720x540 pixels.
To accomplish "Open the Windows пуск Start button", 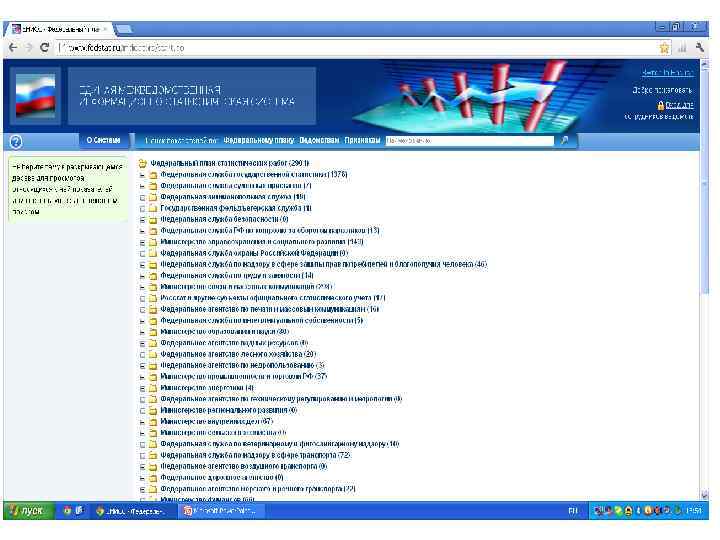I will click(x=28, y=511).
